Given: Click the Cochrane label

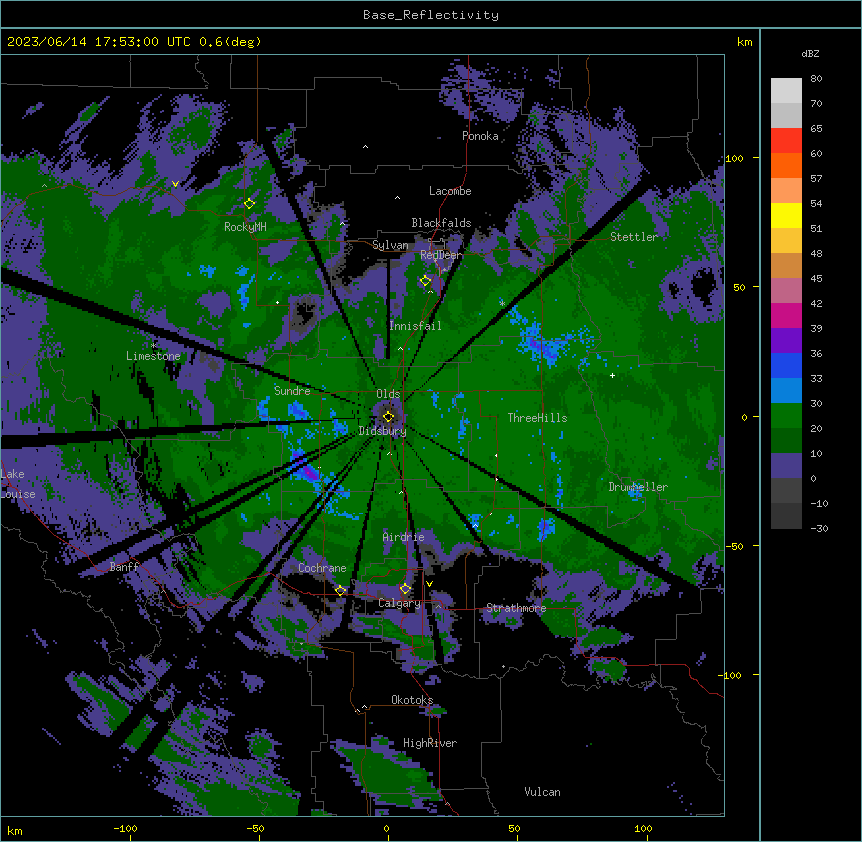Looking at the screenshot, I should 322,568.
